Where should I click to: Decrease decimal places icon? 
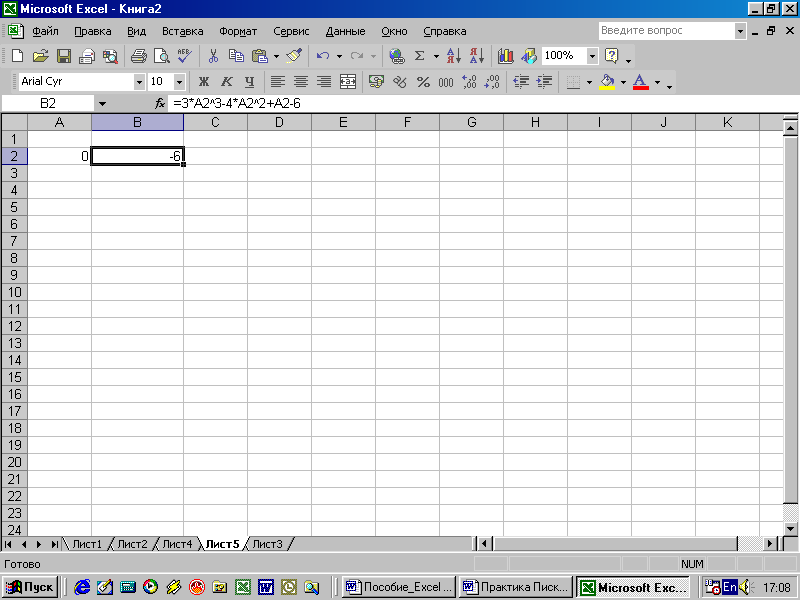pos(492,82)
